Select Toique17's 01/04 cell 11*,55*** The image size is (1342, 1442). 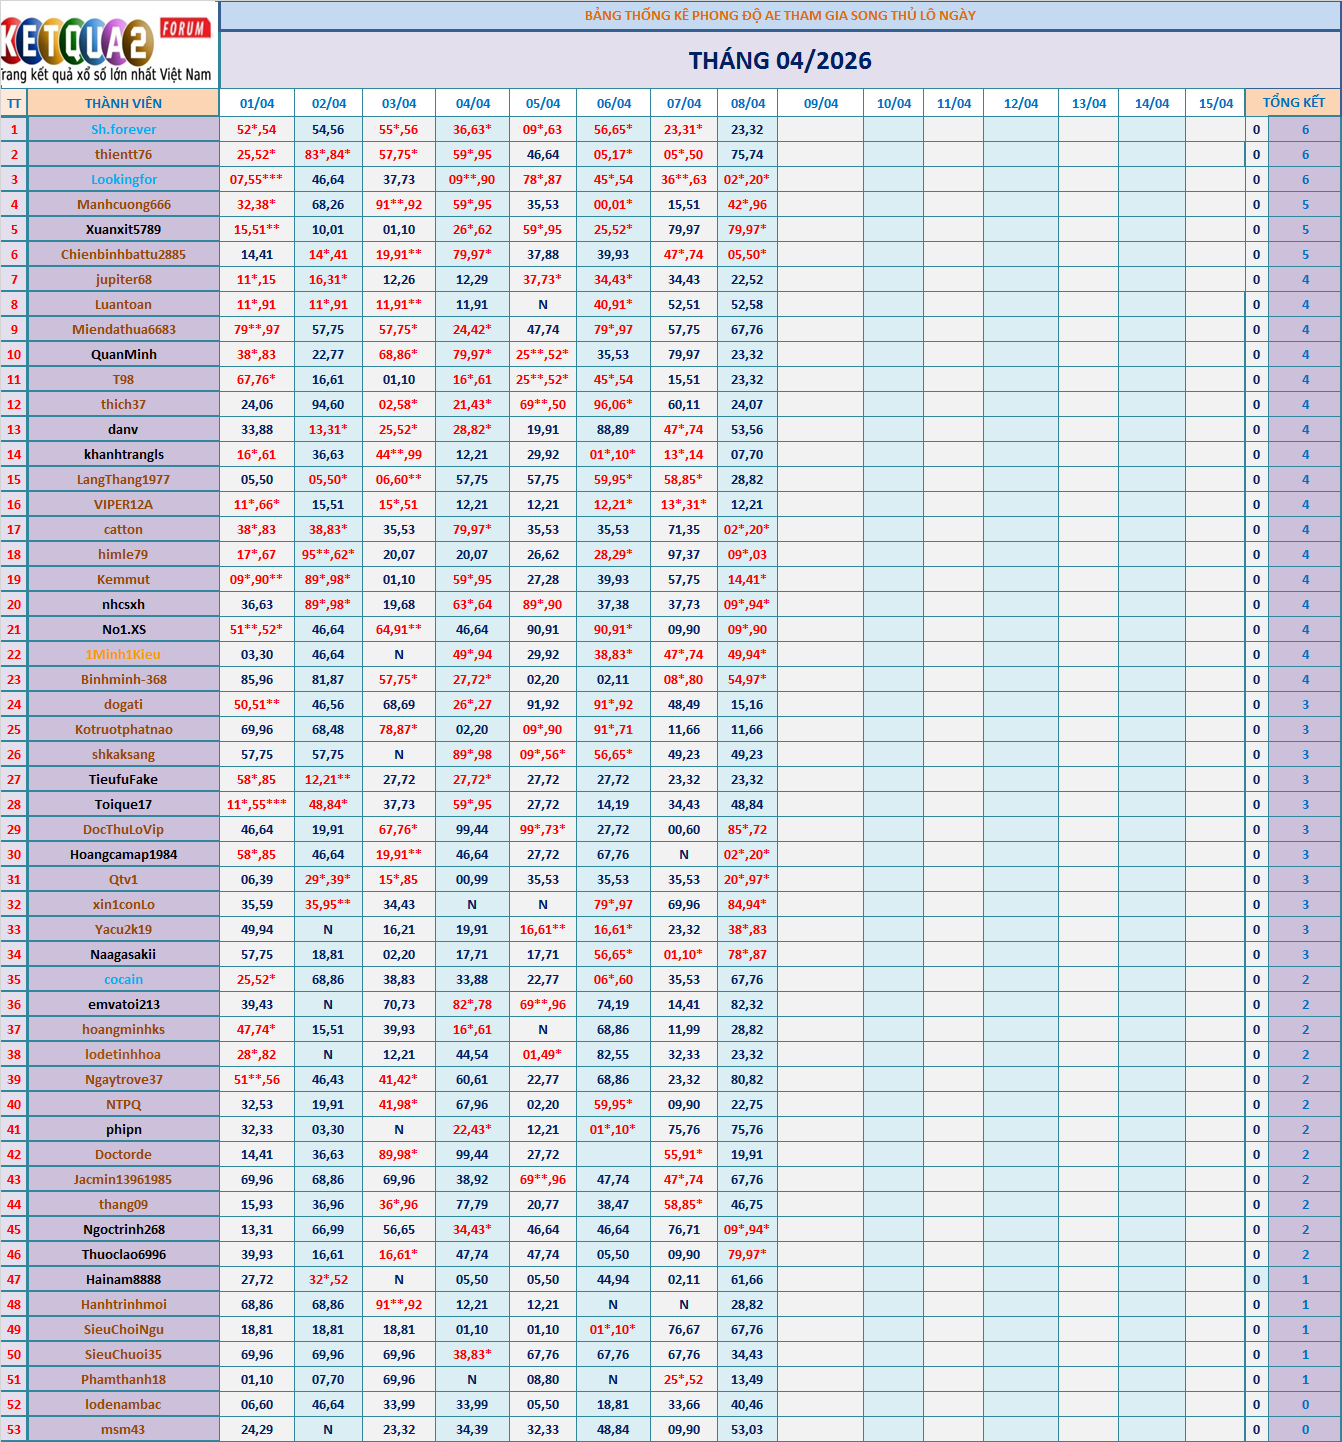[257, 804]
